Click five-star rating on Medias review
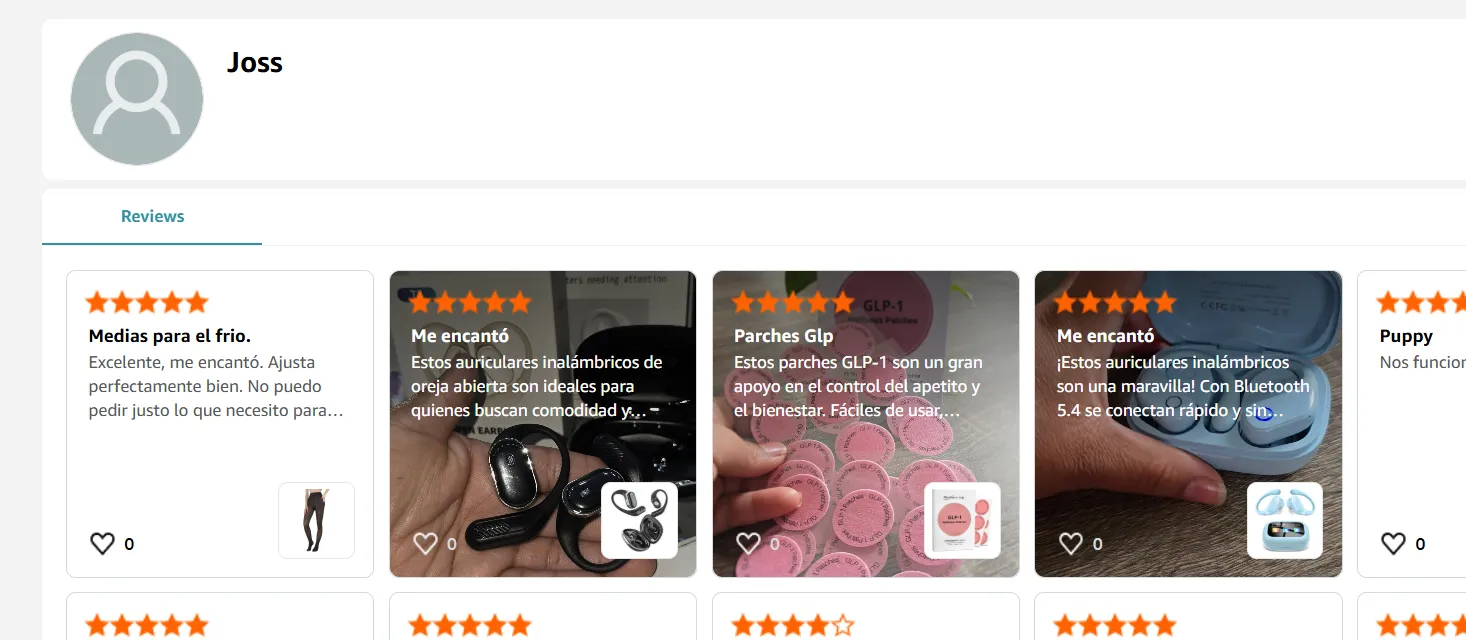Screen dimensions: 1466x640 pyautogui.click(x=147, y=302)
